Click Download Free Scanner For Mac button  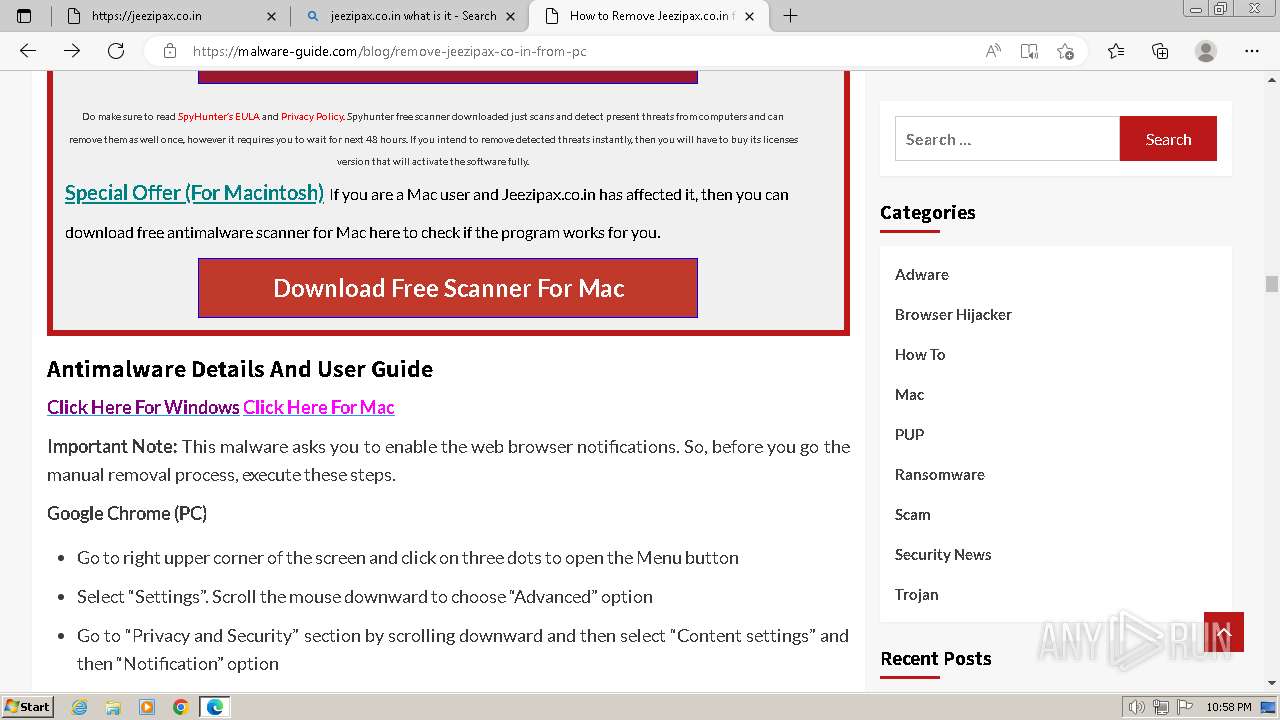point(448,288)
